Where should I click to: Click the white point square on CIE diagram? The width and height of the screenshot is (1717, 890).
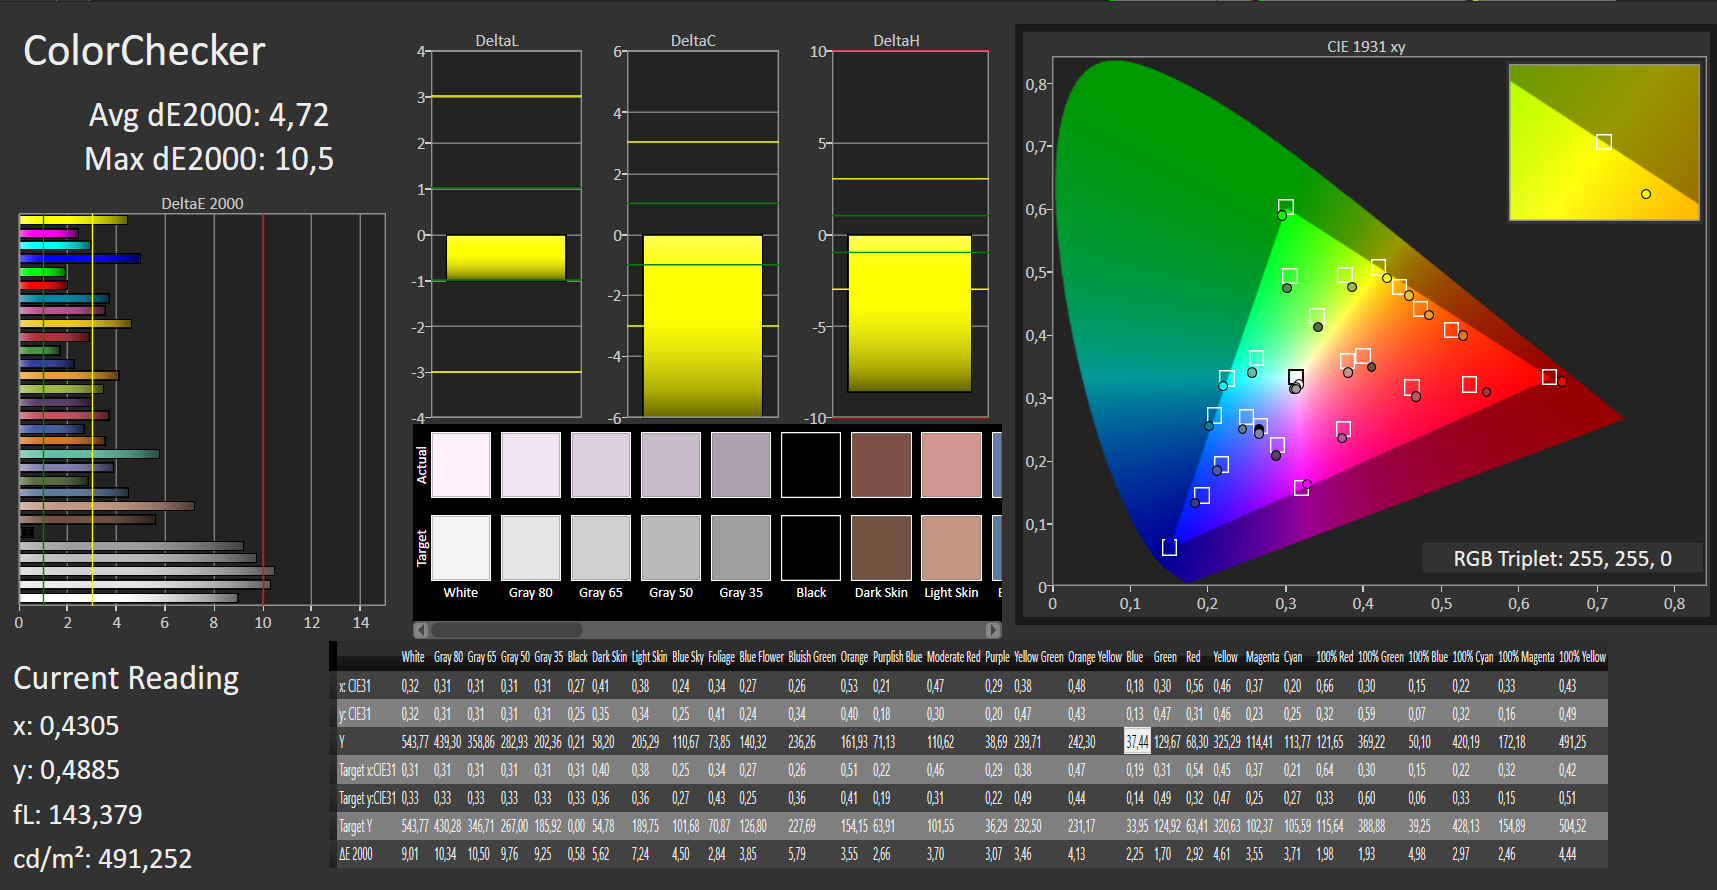click(1296, 378)
